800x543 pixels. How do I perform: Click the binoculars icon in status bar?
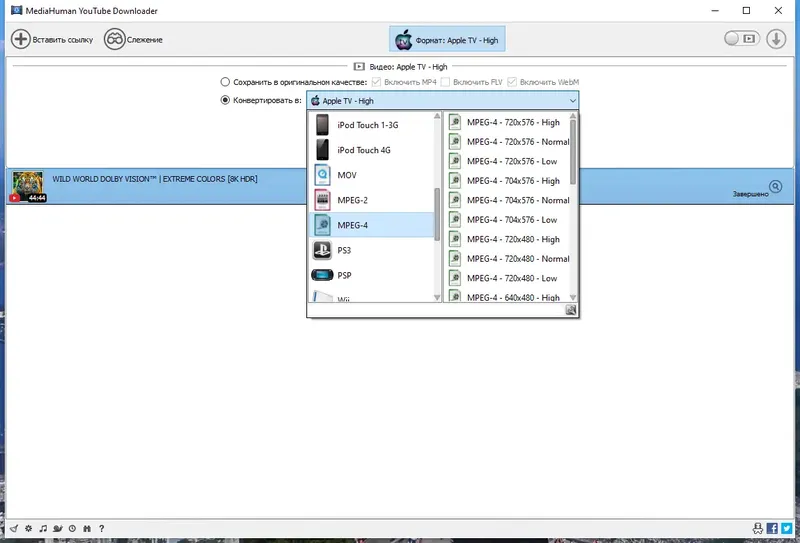coord(87,529)
